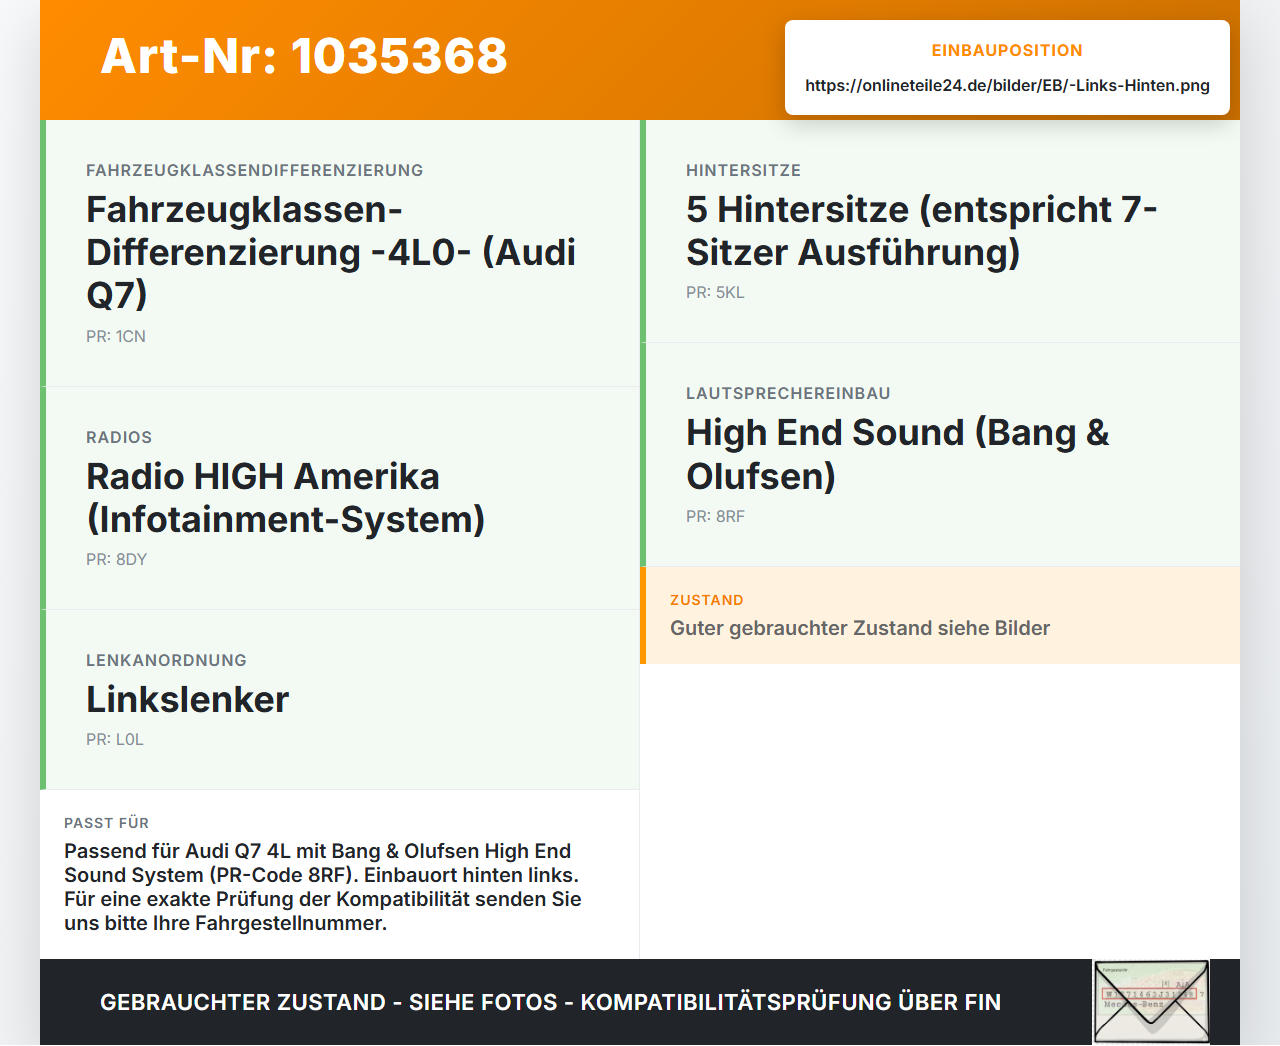Click the Einbauposition image URL text
Image resolution: width=1280 pixels, height=1046 pixels.
click(x=1007, y=85)
